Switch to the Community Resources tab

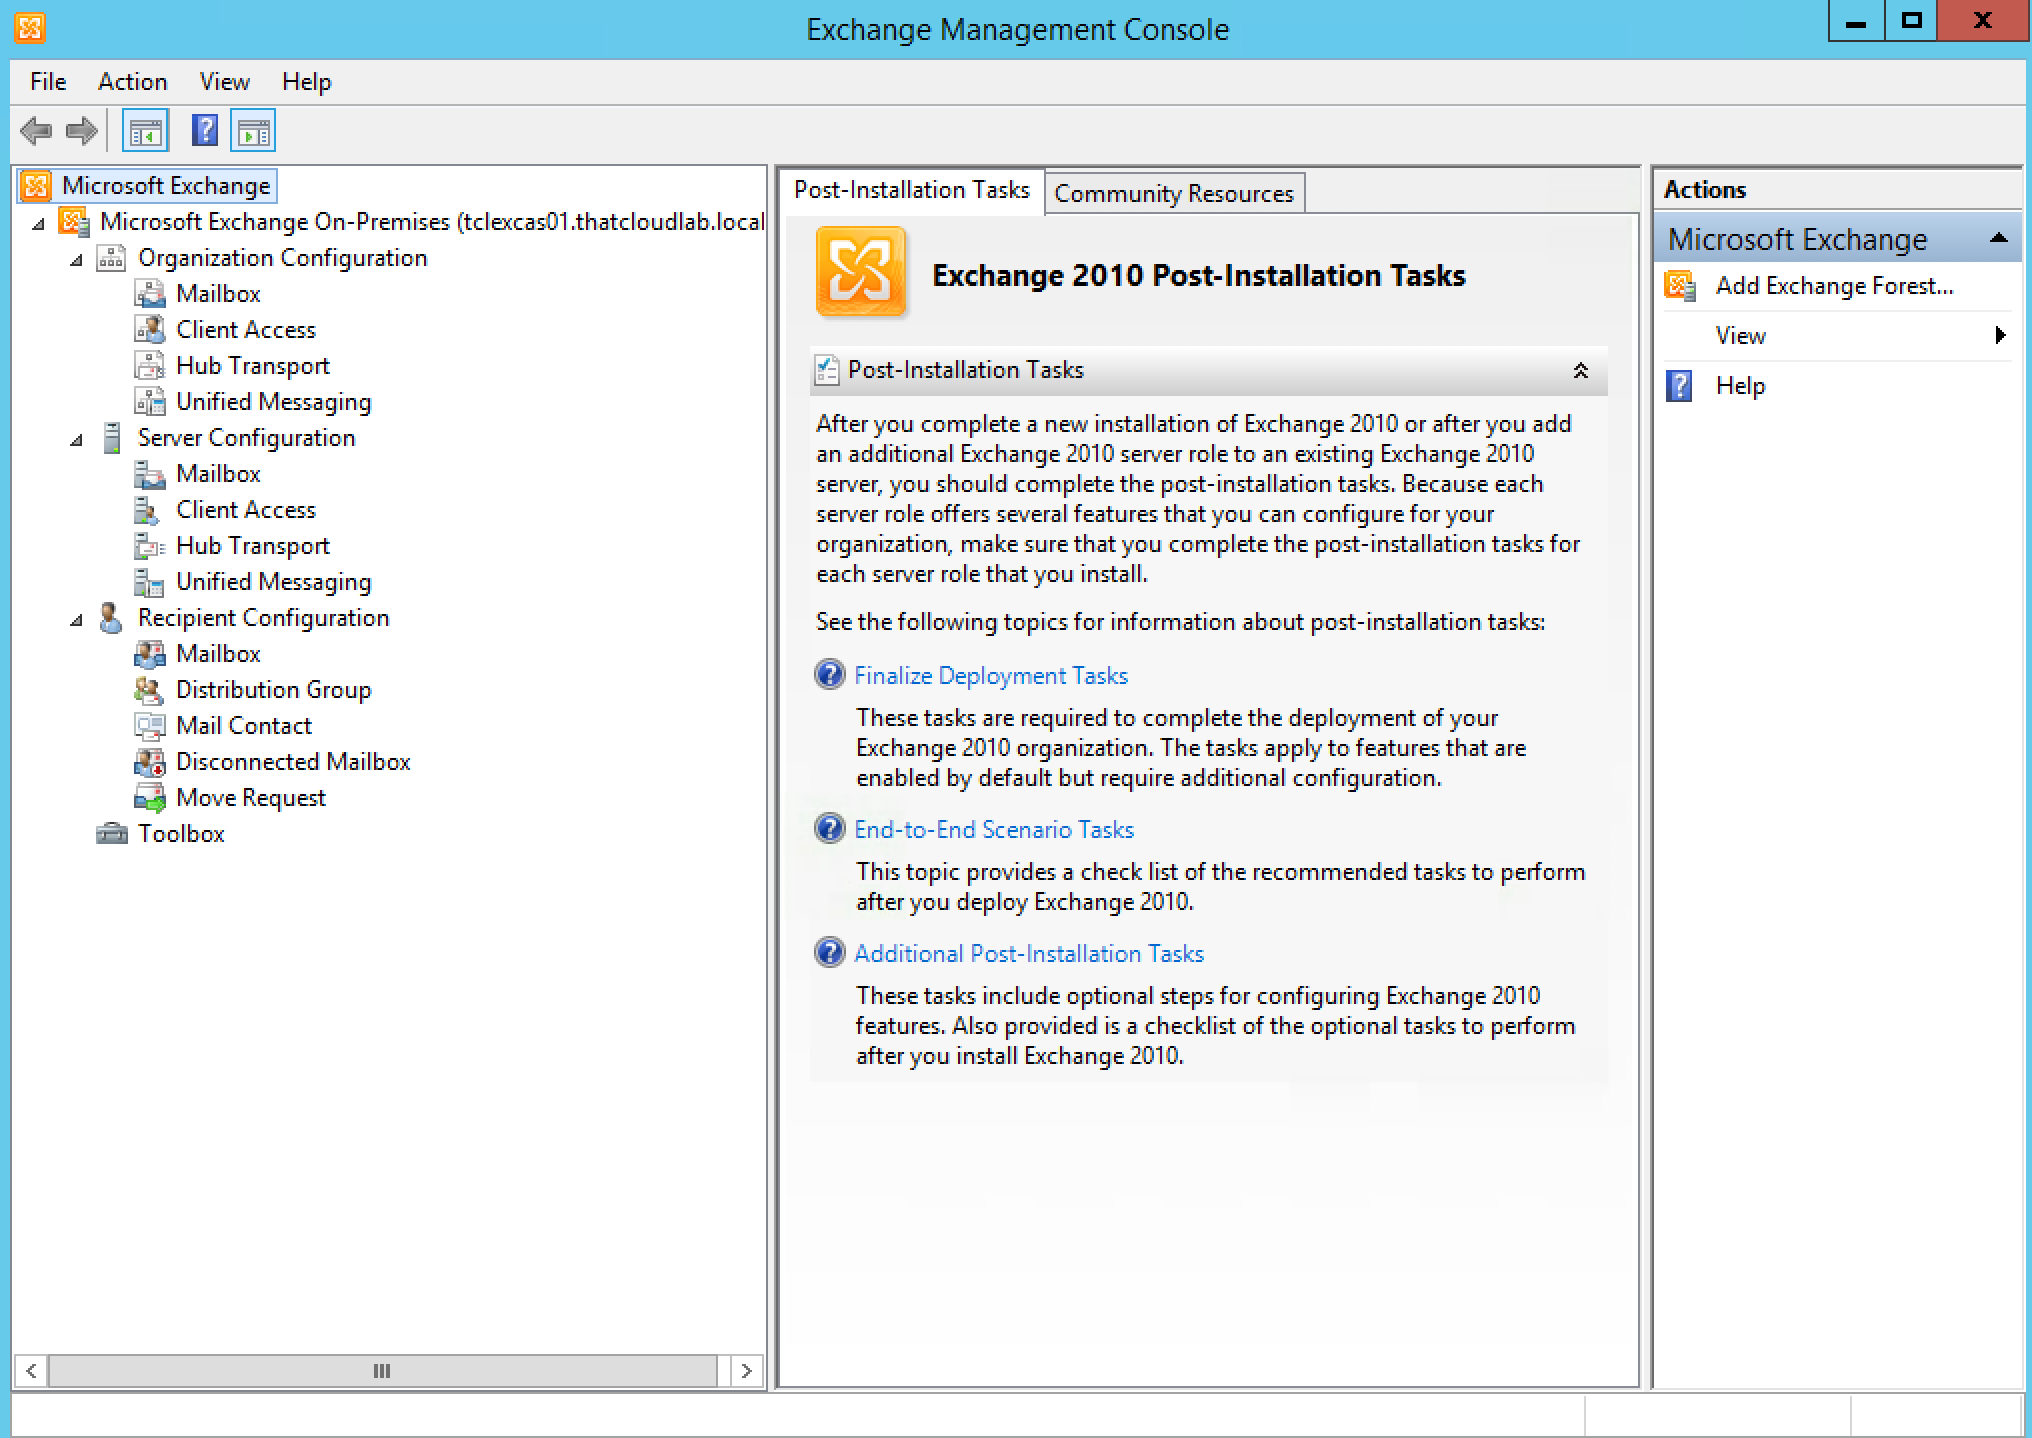click(1173, 193)
